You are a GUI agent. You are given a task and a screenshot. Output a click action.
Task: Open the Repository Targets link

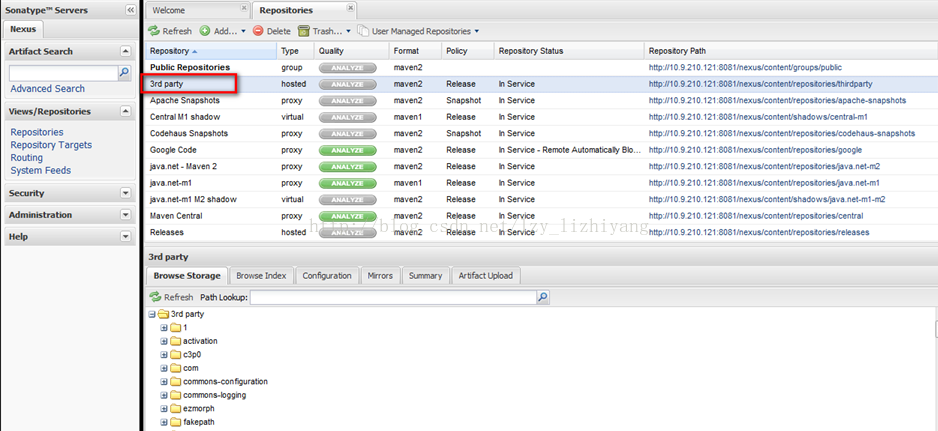point(51,145)
